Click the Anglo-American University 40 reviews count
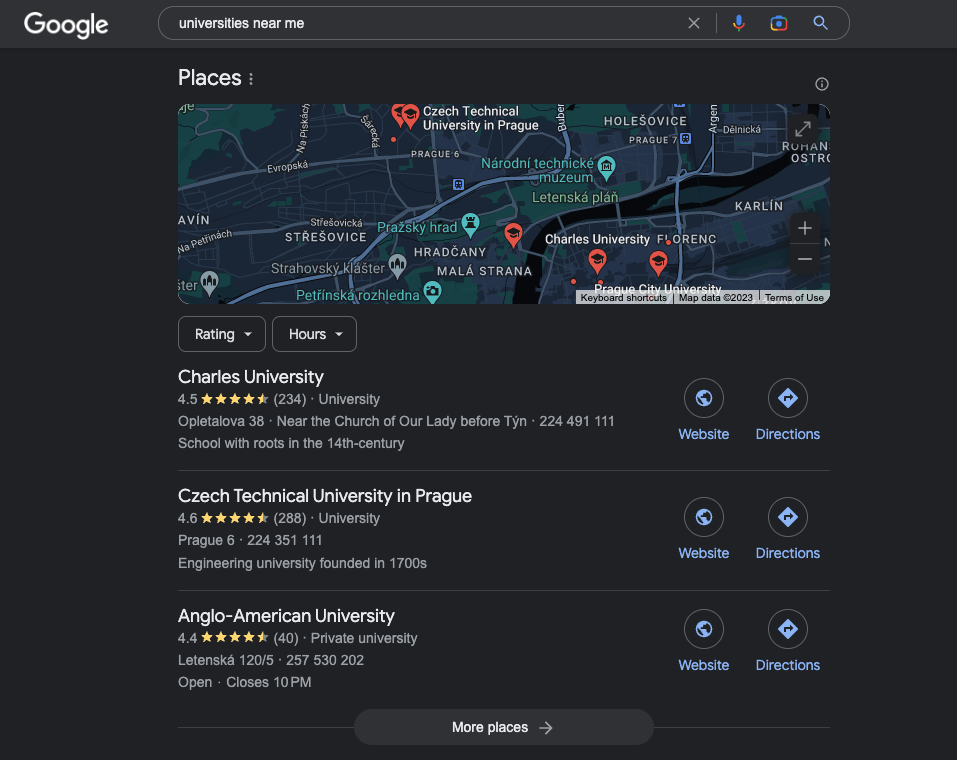This screenshot has height=760, width=957. click(x=286, y=638)
